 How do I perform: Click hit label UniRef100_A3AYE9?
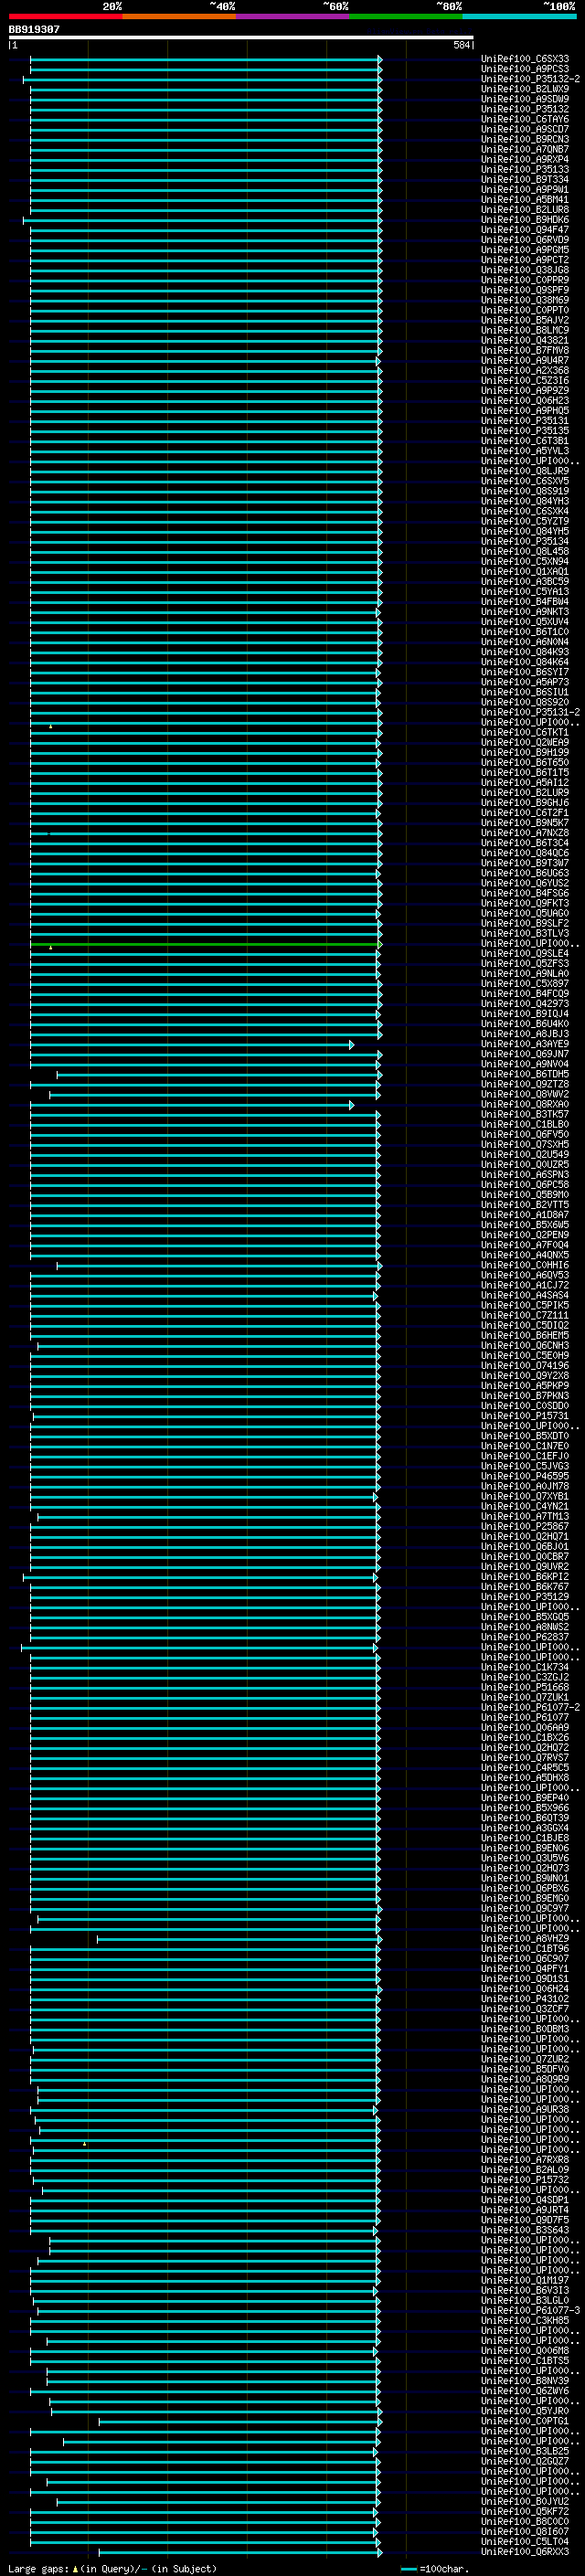coord(525,1044)
